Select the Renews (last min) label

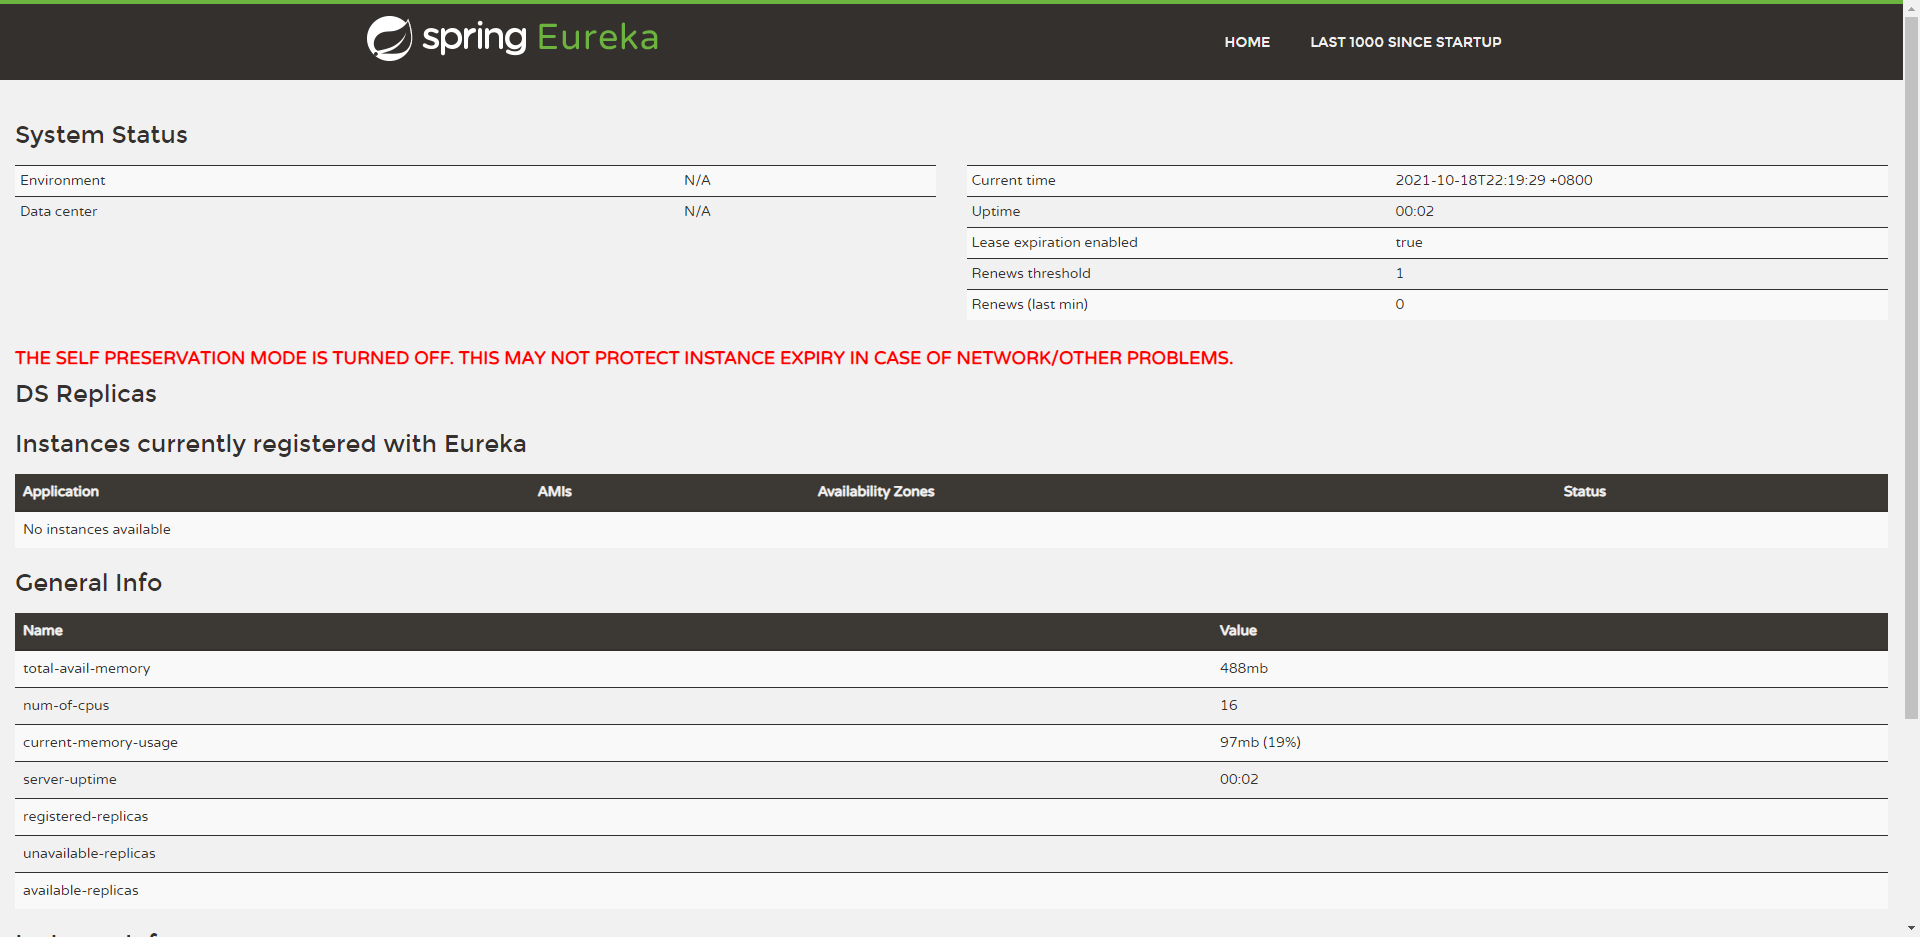click(x=1029, y=304)
